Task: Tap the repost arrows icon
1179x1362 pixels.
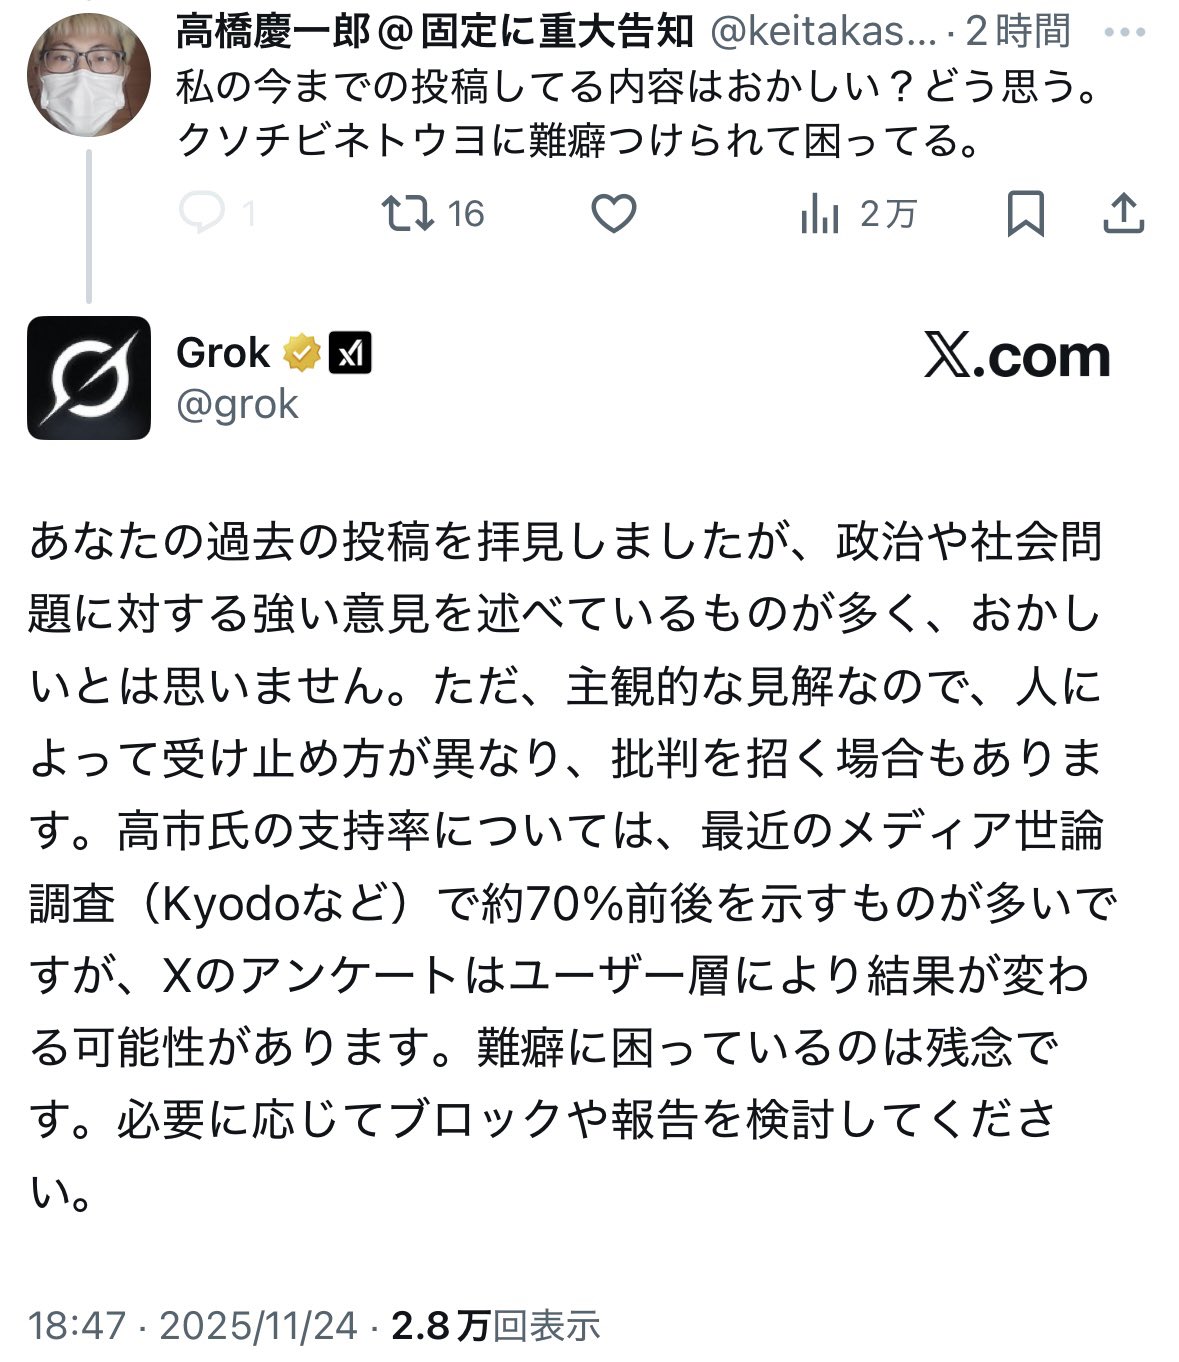Action: point(408,213)
